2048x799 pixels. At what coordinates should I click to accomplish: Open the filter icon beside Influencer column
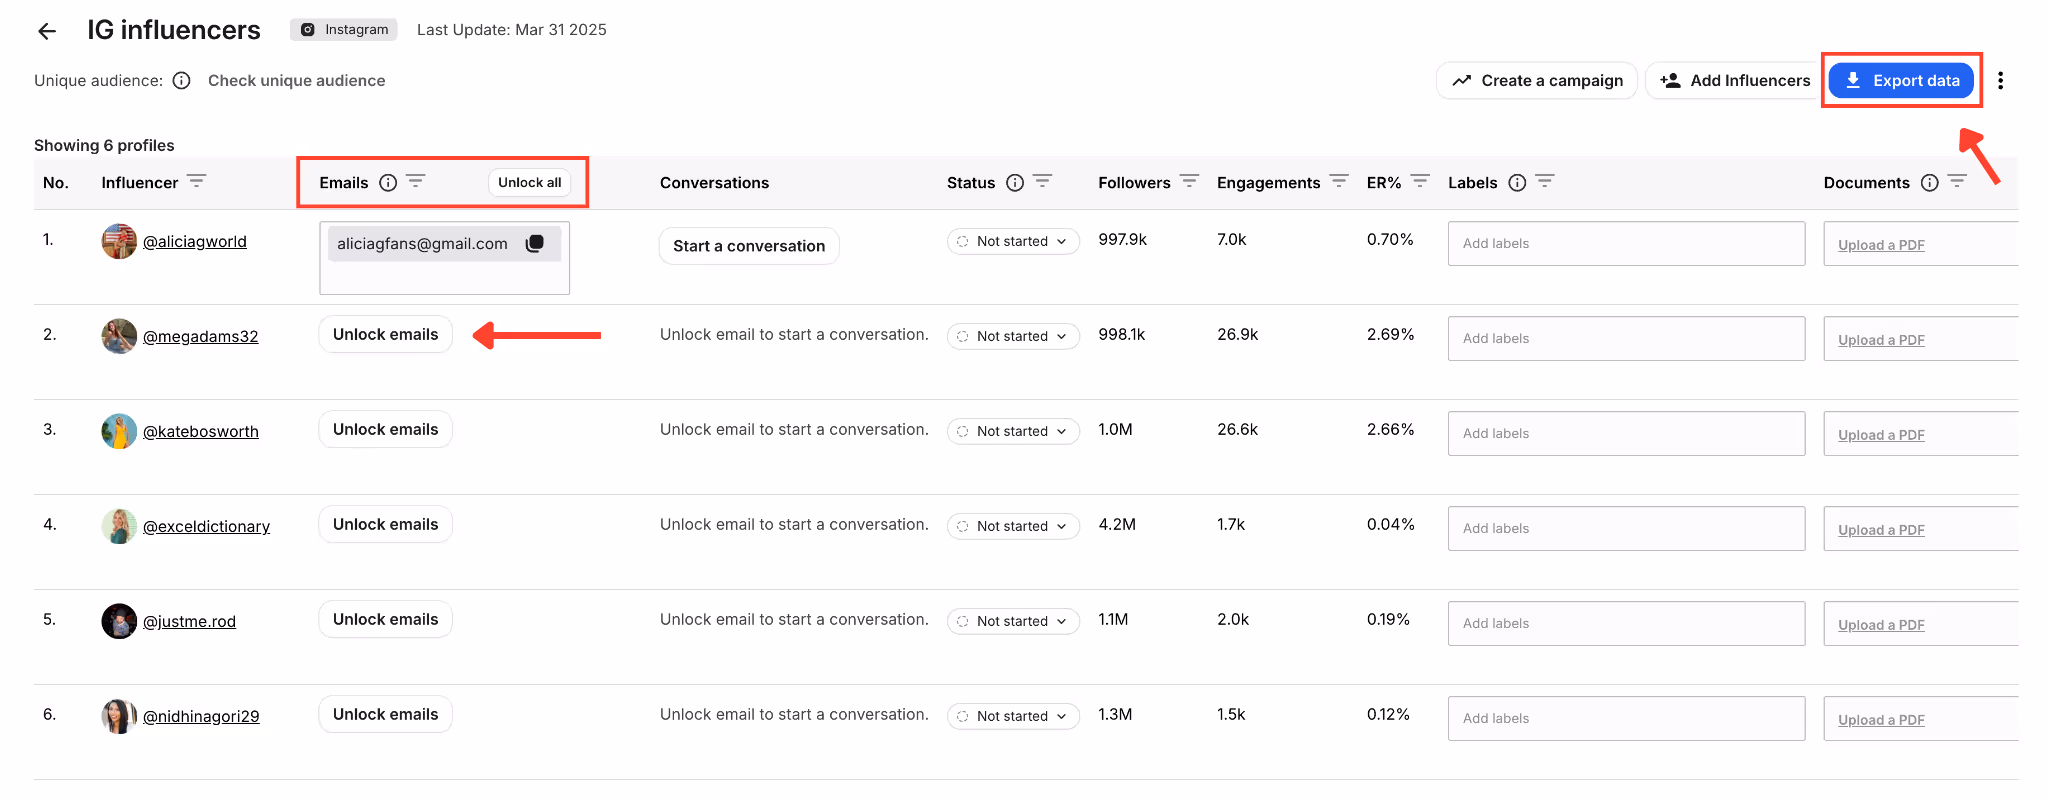coord(197,181)
